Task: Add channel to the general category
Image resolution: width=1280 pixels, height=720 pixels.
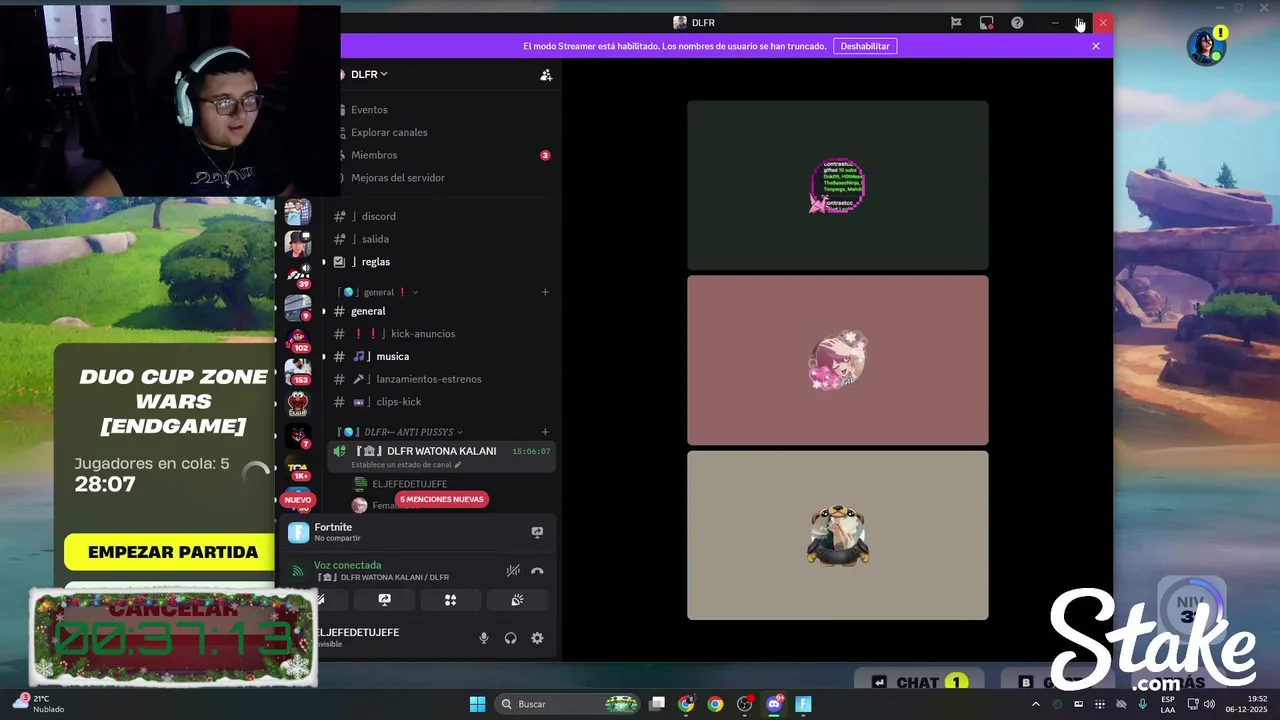Action: tap(545, 292)
